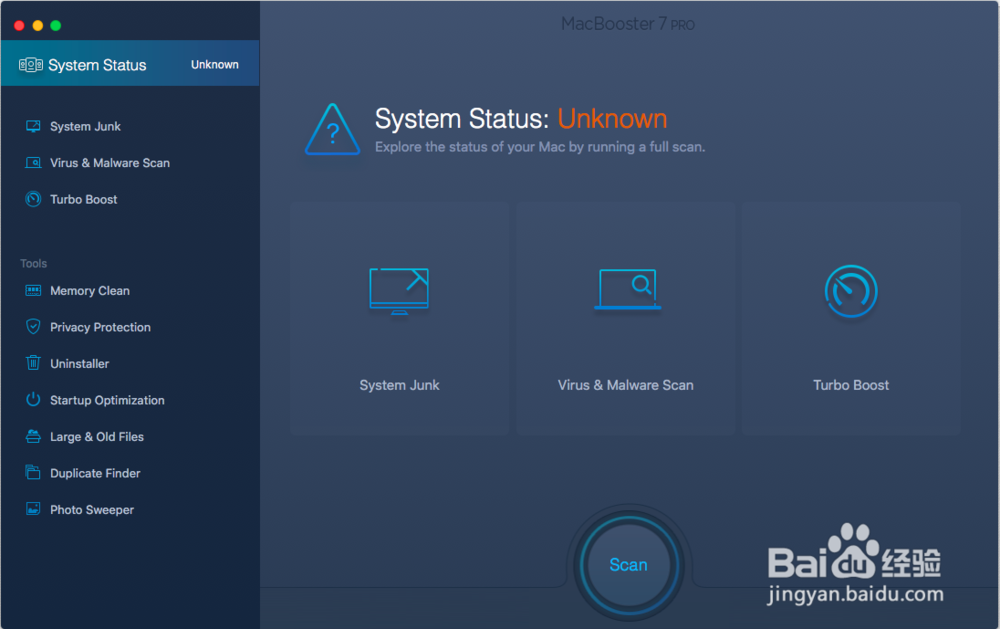This screenshot has width=1000, height=629.
Task: Click the Turbo Boost card label
Action: point(851,385)
